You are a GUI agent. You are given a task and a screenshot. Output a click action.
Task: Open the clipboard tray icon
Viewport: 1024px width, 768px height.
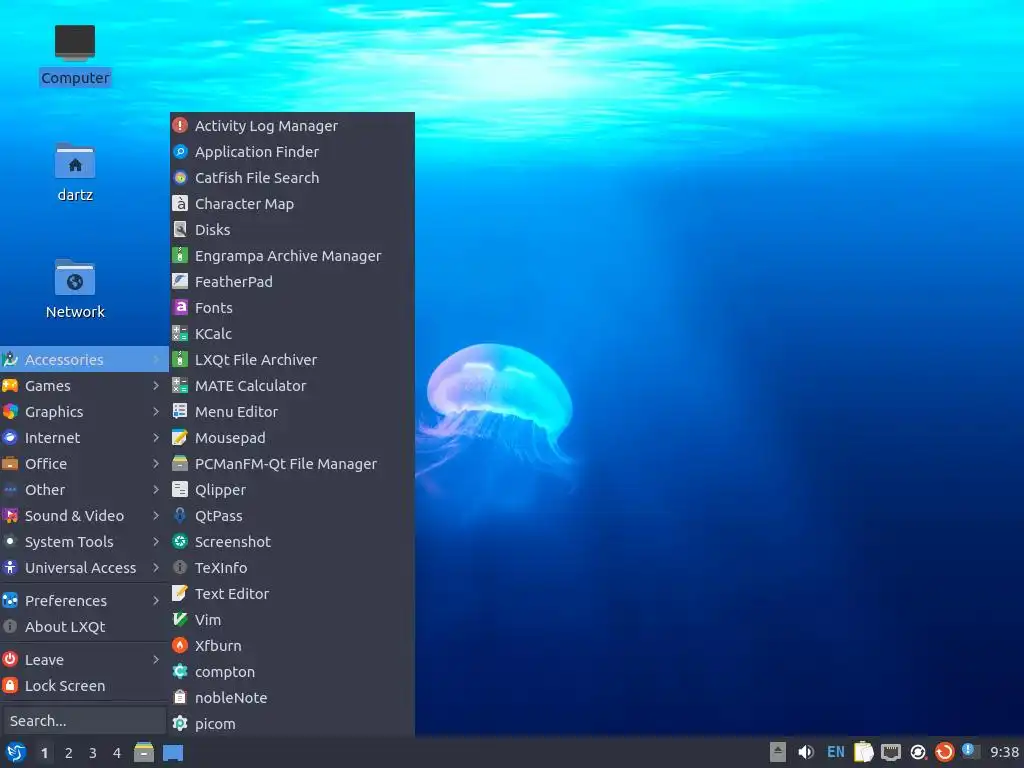tap(863, 752)
